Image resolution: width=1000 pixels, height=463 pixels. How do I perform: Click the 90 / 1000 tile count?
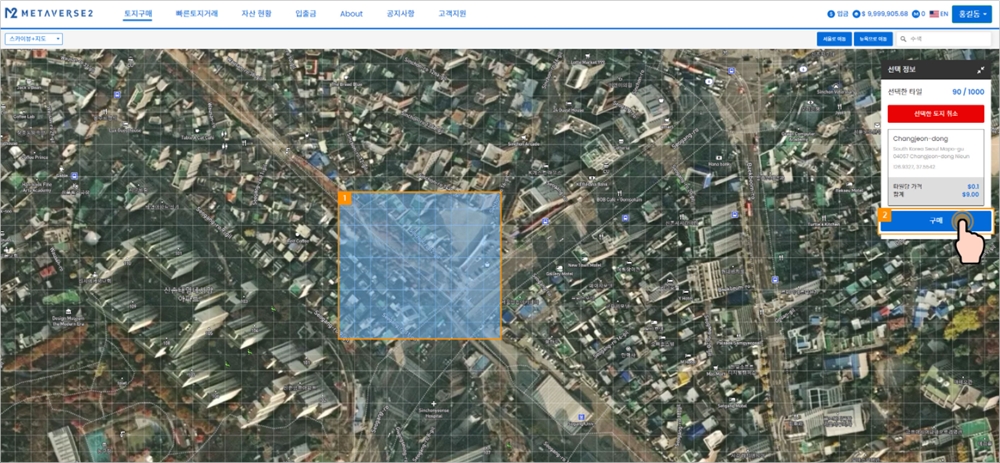click(x=967, y=92)
